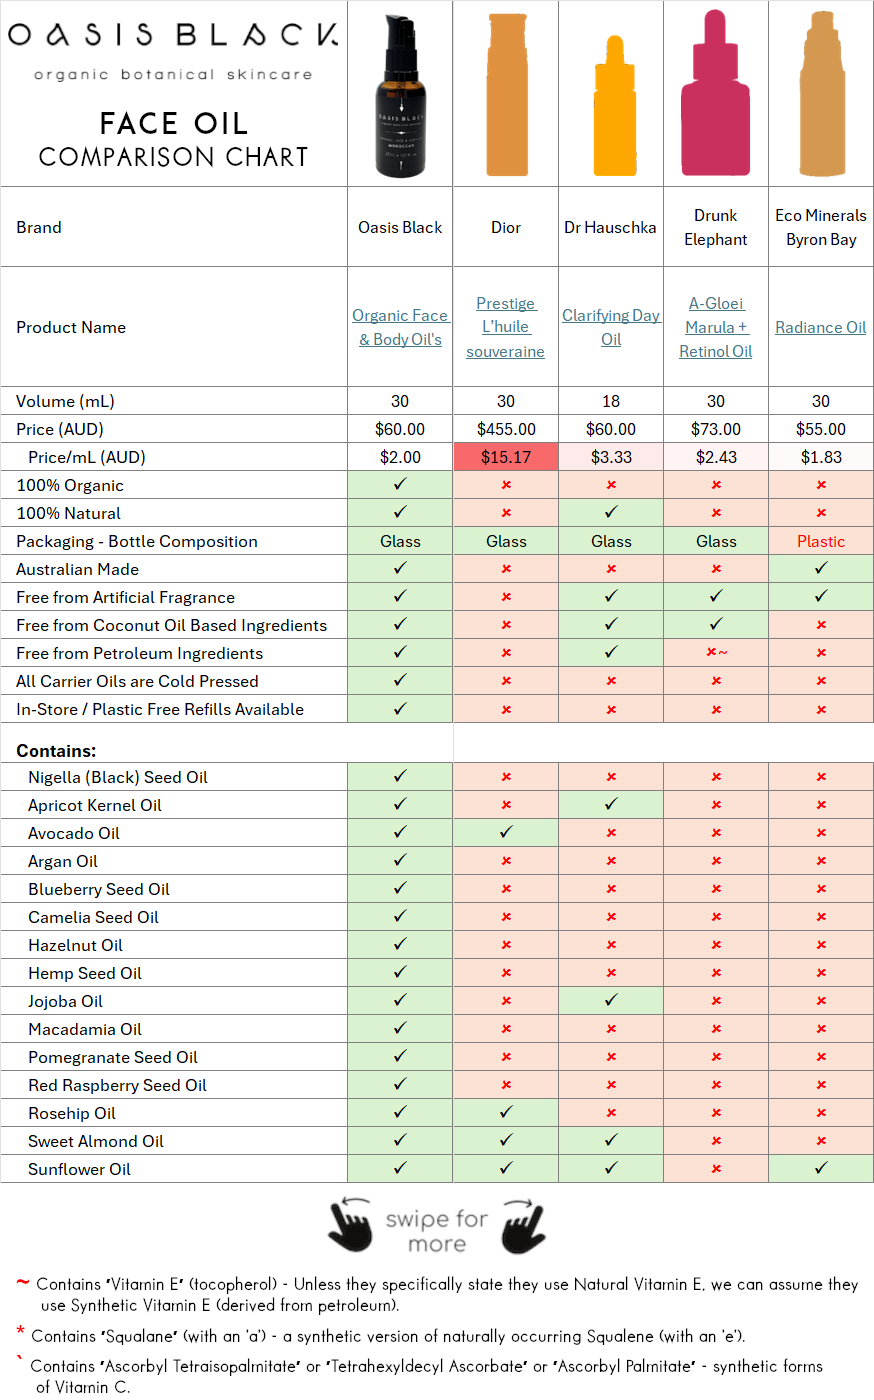Screen dimensions: 874x1400
Task: Click the Dior $455.00 price
Action: point(506,429)
